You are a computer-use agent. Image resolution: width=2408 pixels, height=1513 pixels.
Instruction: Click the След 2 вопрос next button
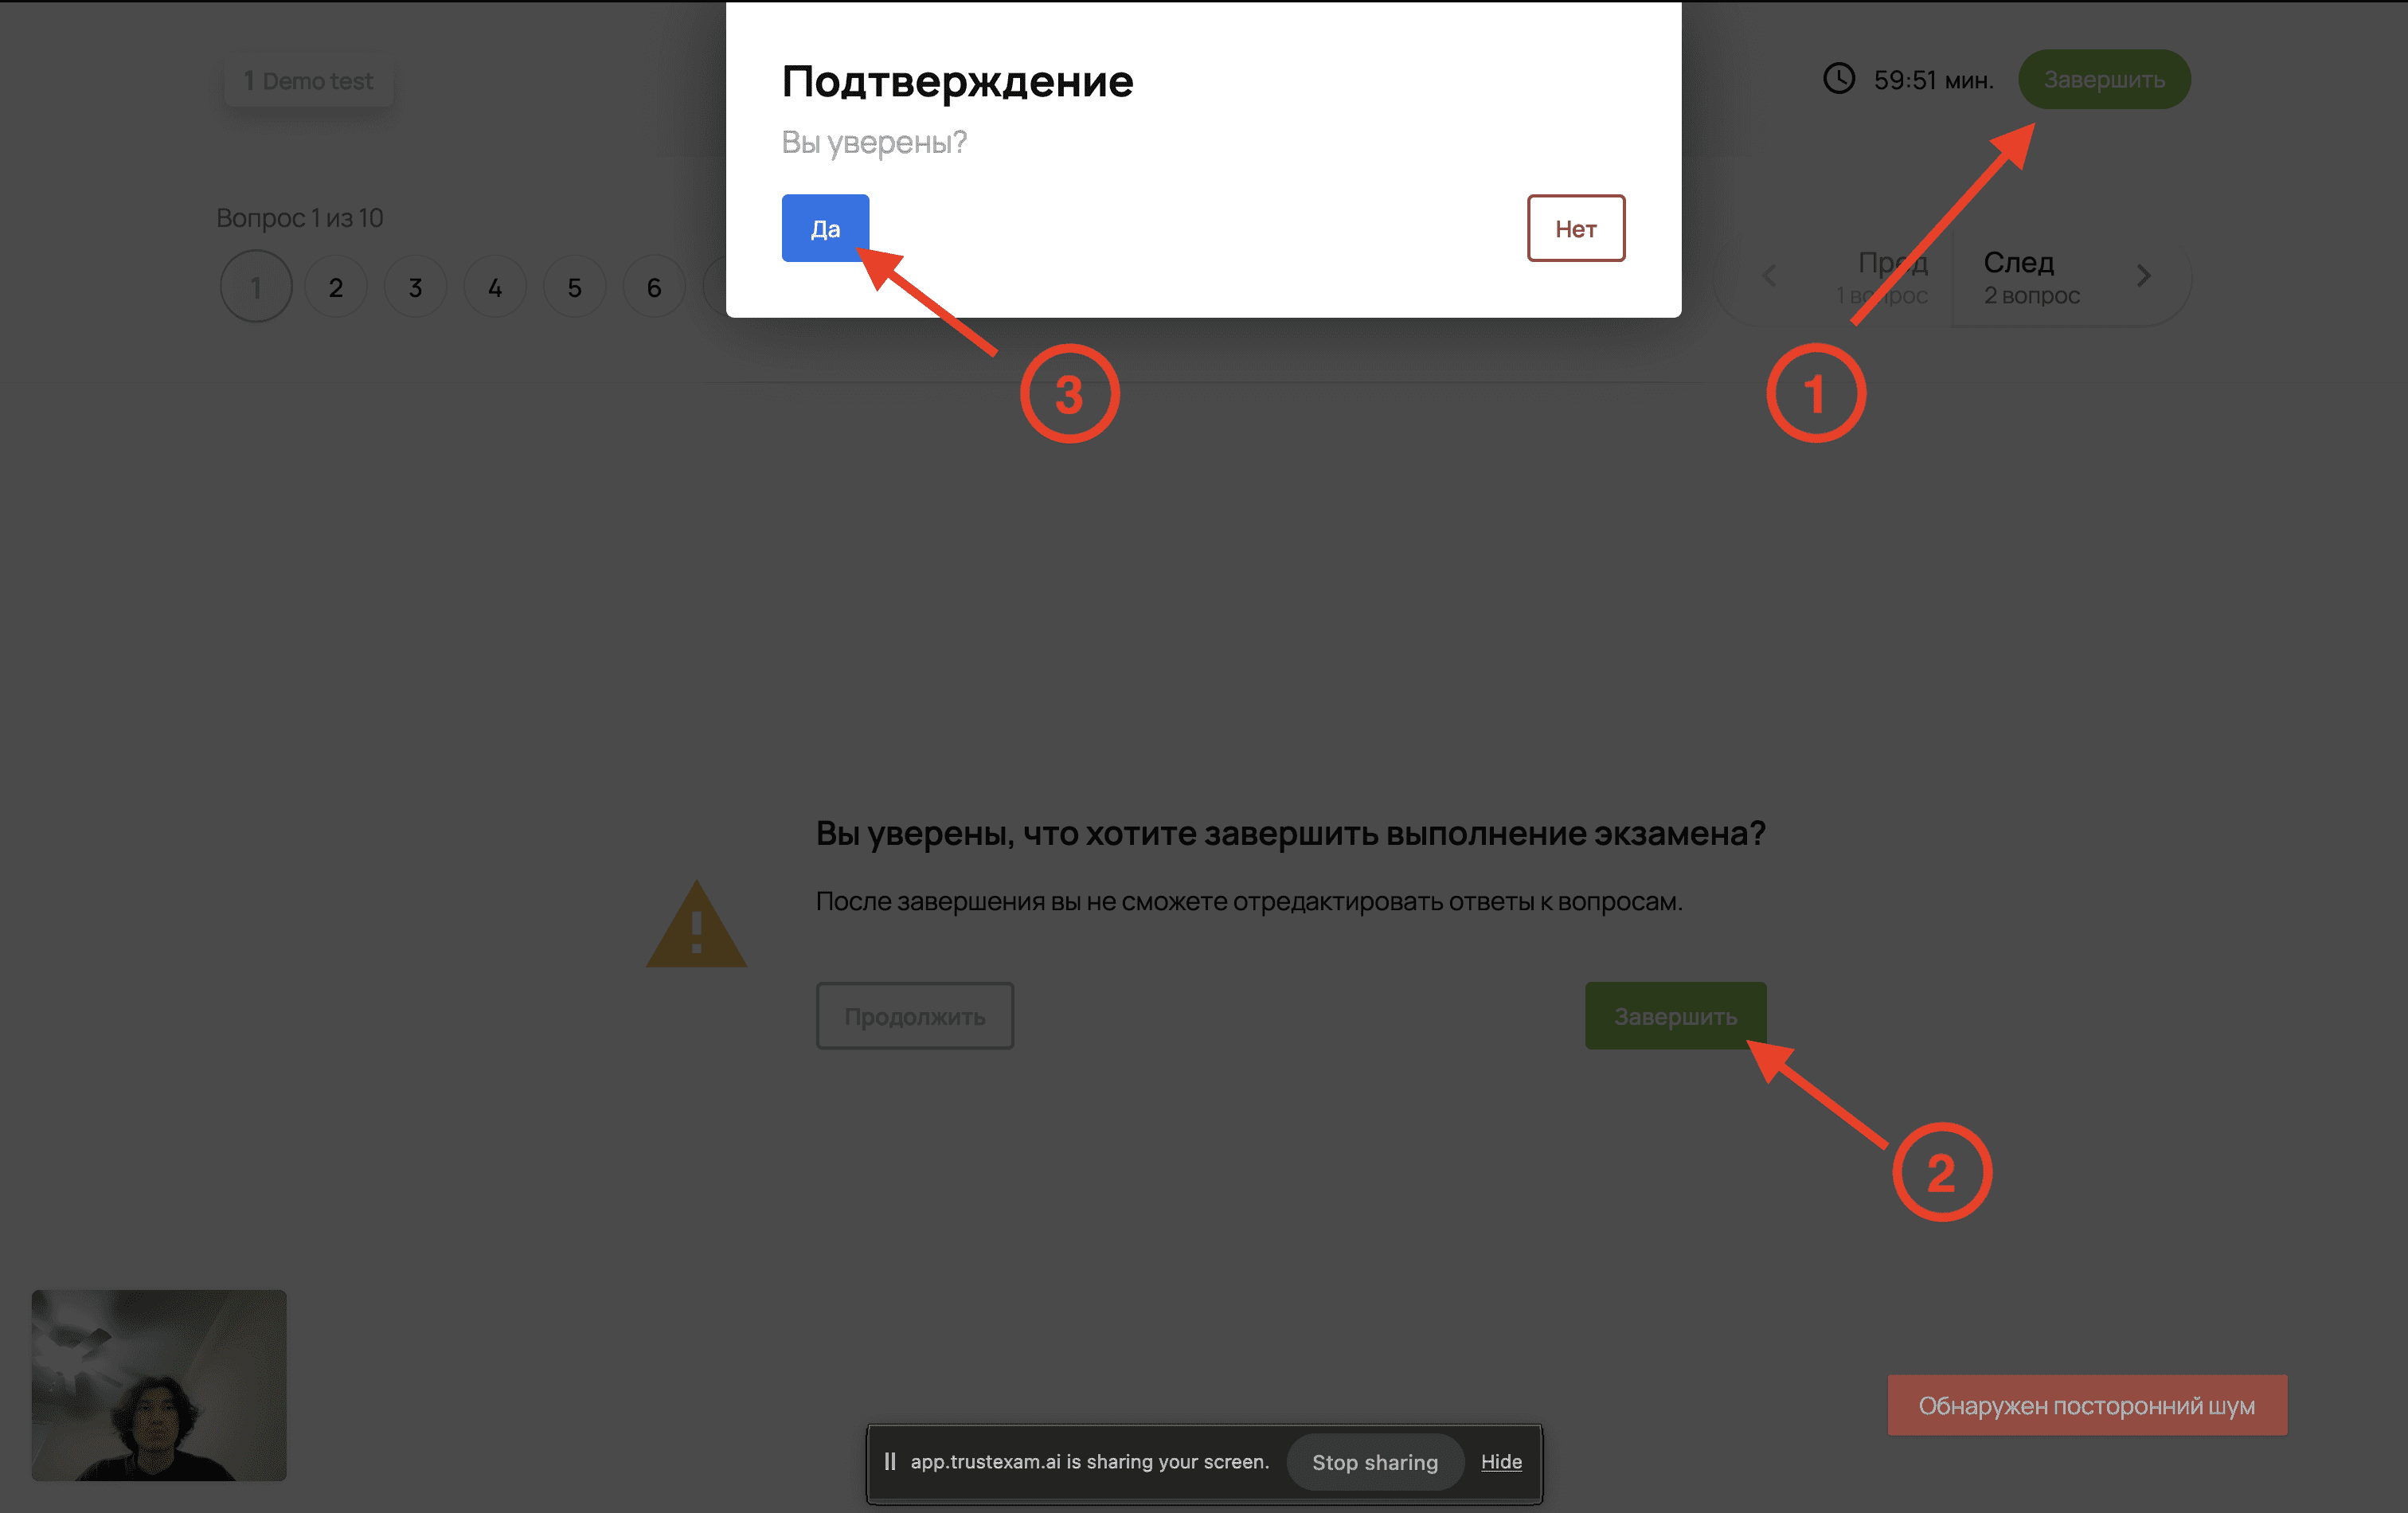(2070, 277)
